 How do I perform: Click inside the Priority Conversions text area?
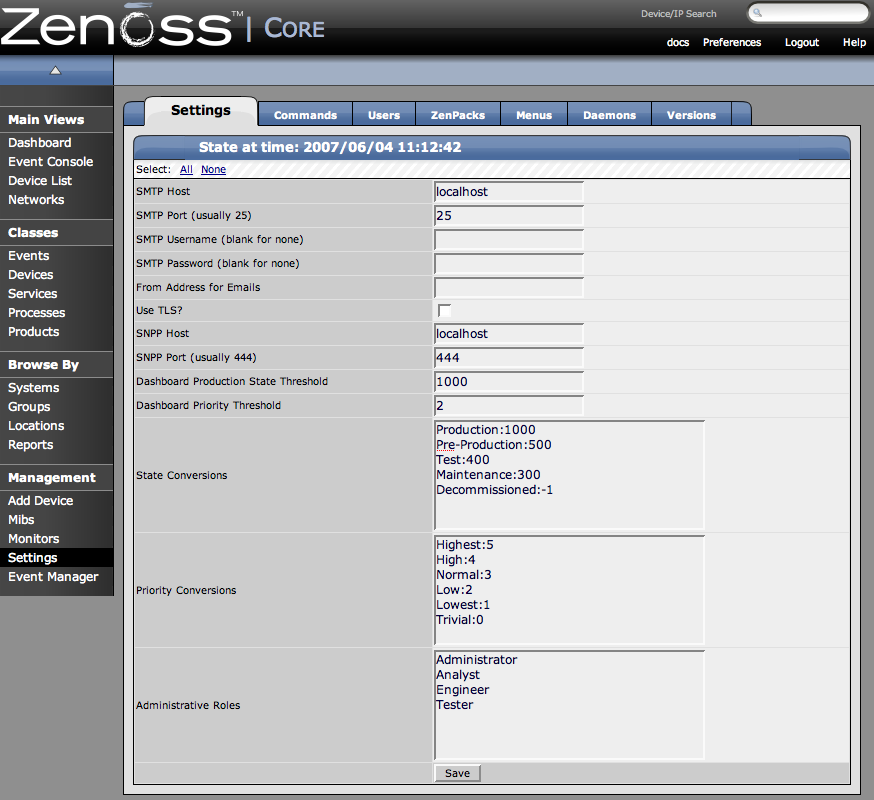[x=569, y=590]
